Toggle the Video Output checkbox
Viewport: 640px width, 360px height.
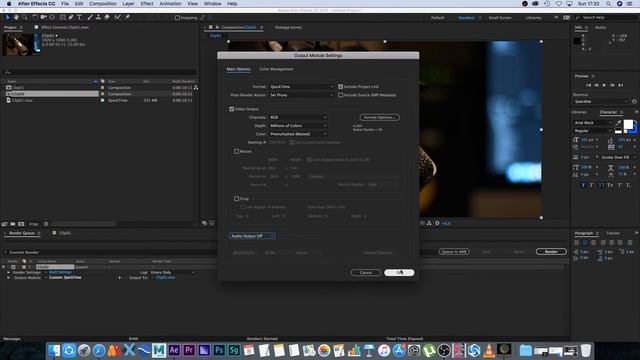(x=231, y=109)
